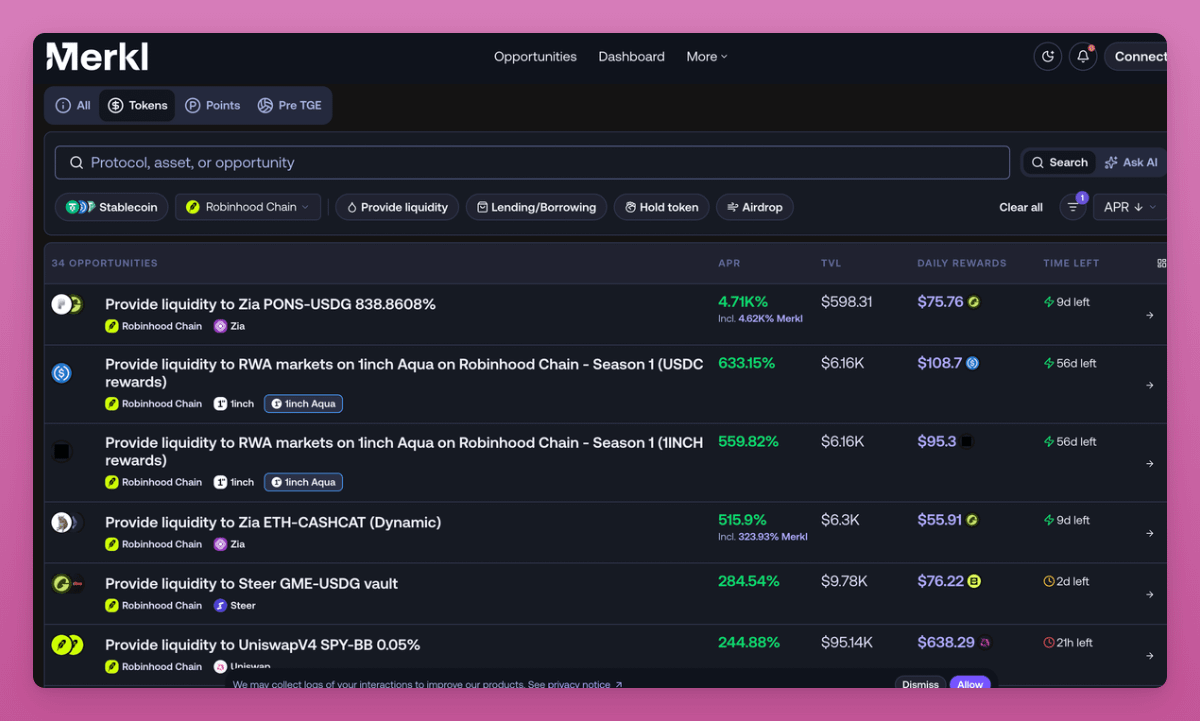The height and width of the screenshot is (721, 1200).
Task: Dismiss the log collection notice
Action: (x=920, y=684)
